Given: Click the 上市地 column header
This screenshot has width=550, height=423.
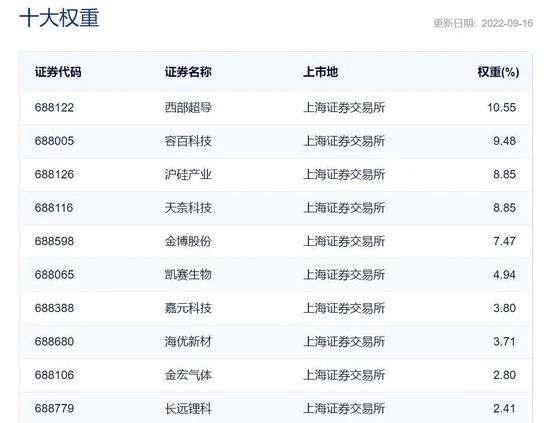Looking at the screenshot, I should 321,72.
